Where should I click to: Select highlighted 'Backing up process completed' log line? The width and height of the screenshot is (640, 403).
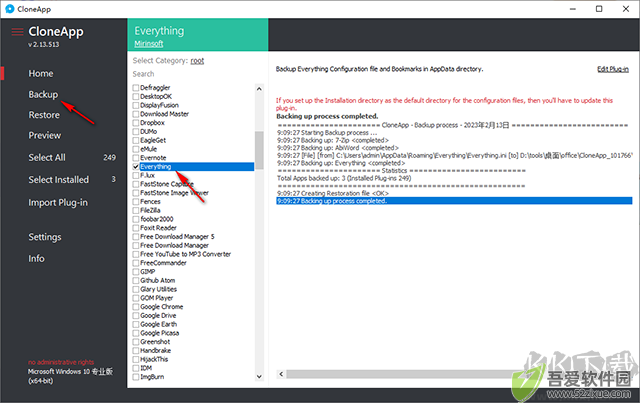(454, 201)
